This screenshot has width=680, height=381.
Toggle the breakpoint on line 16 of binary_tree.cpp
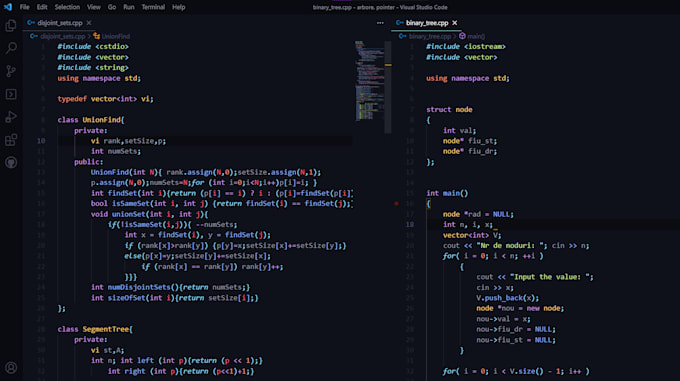pyautogui.click(x=396, y=203)
